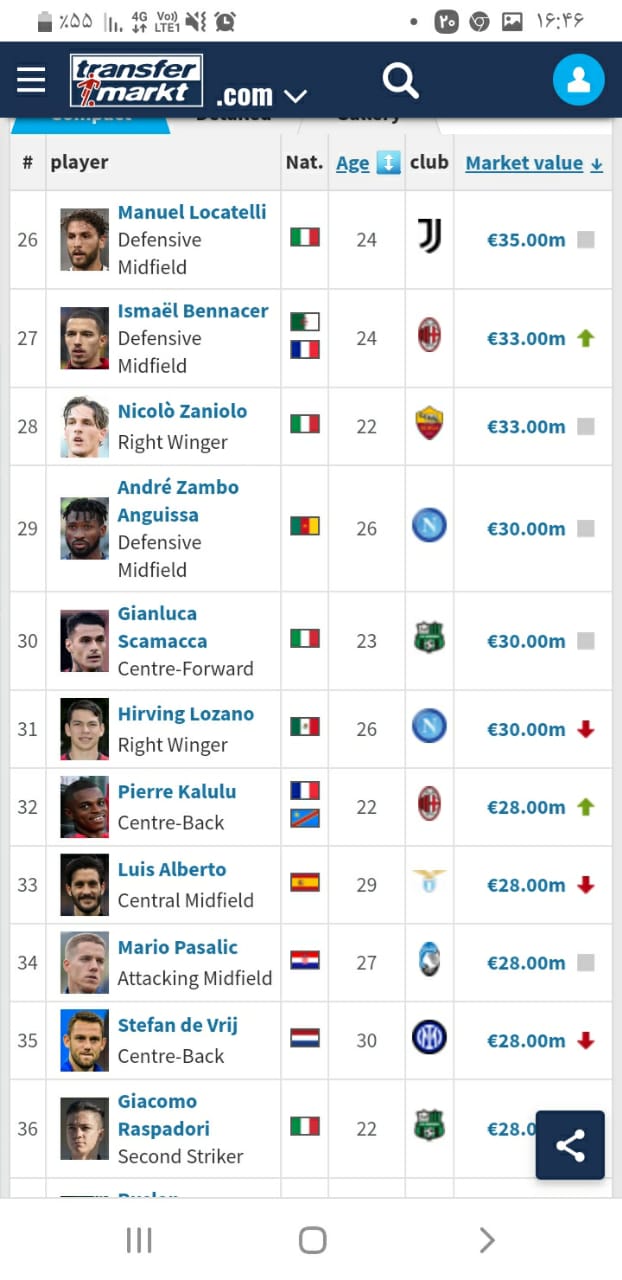
Task: Open the user profile icon
Action: [x=578, y=80]
